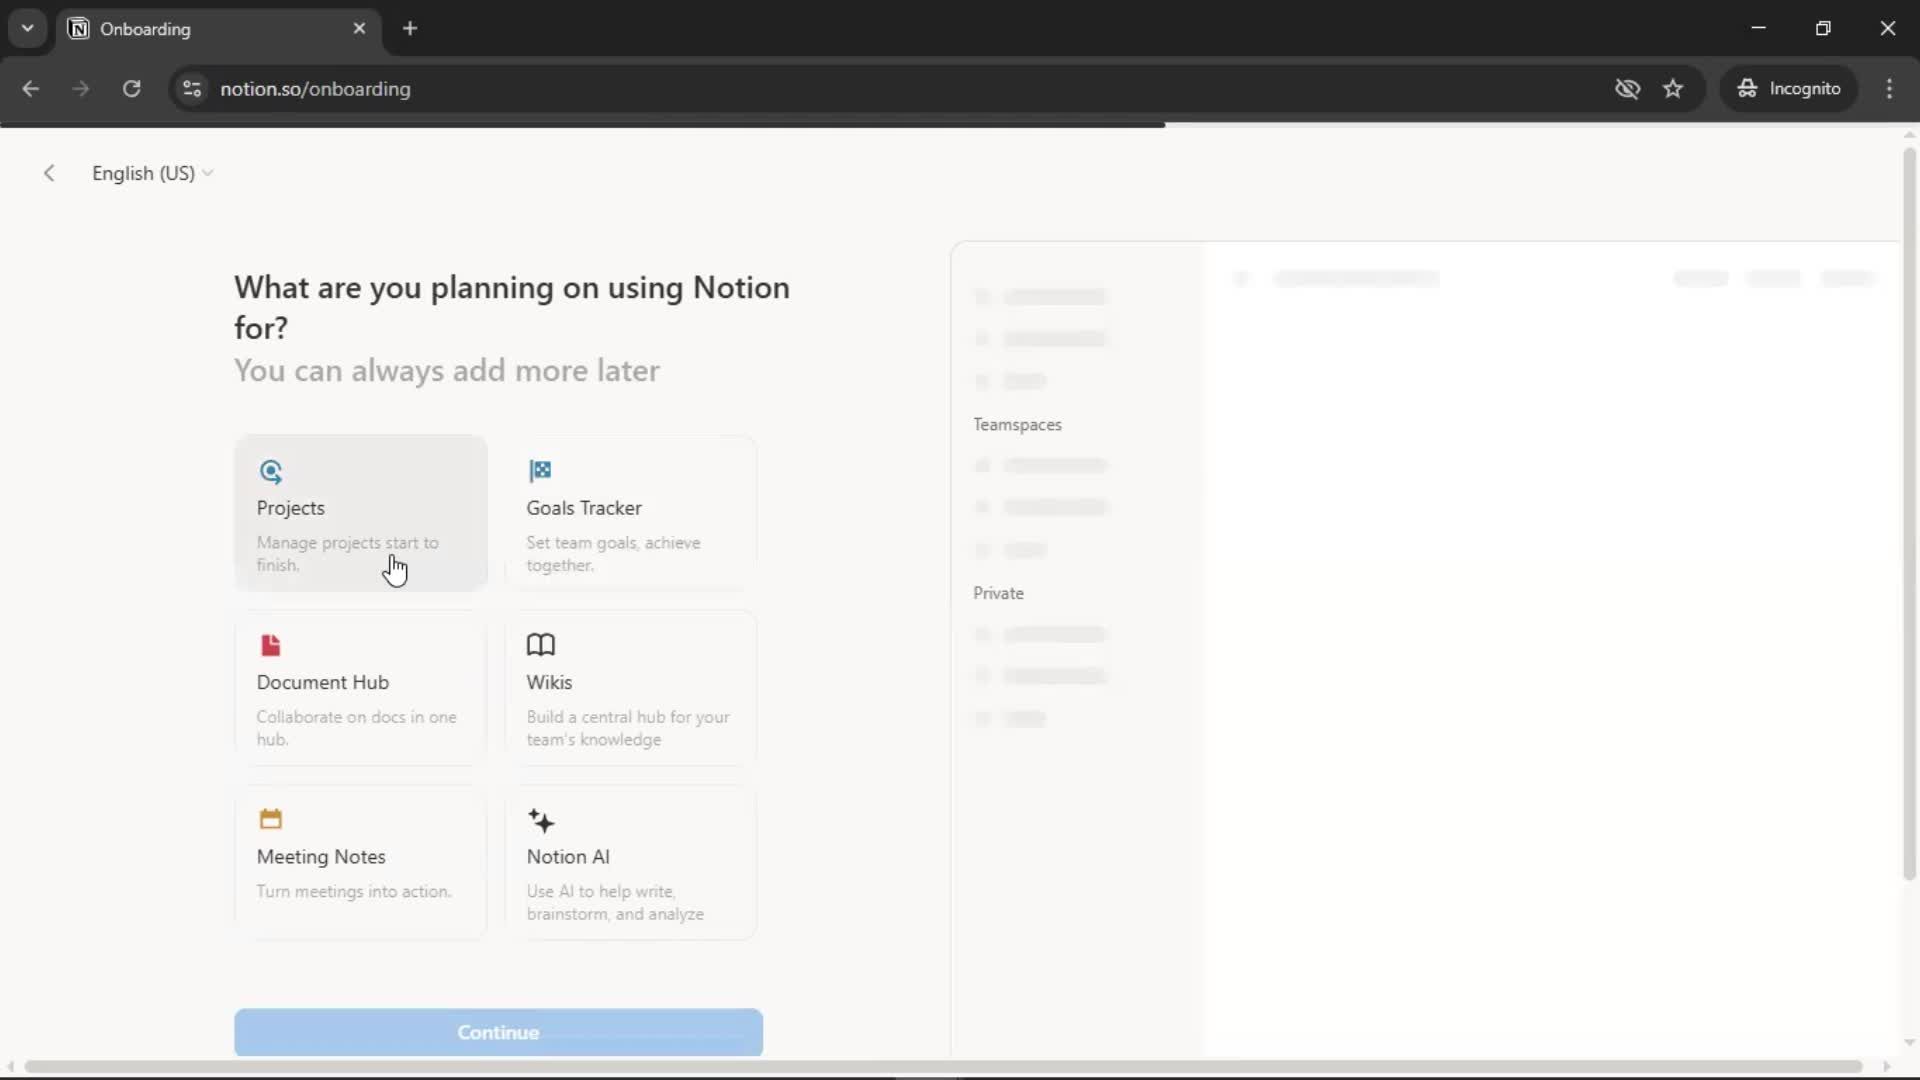
Task: Restore down the browser window
Action: click(x=1823, y=28)
